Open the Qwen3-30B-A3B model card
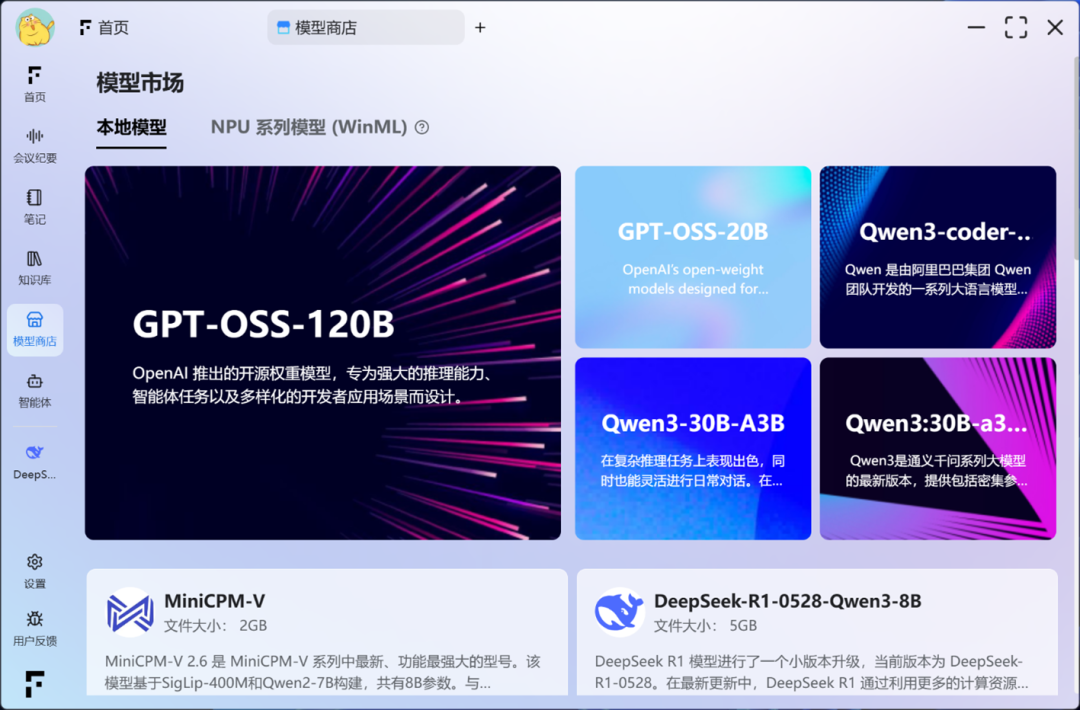The height and width of the screenshot is (710, 1080). [693, 448]
